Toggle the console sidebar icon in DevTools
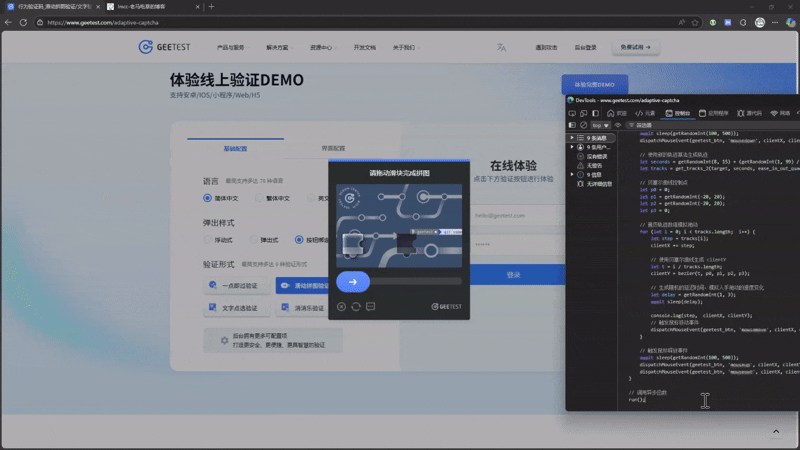The width and height of the screenshot is (800, 450). [x=572, y=125]
